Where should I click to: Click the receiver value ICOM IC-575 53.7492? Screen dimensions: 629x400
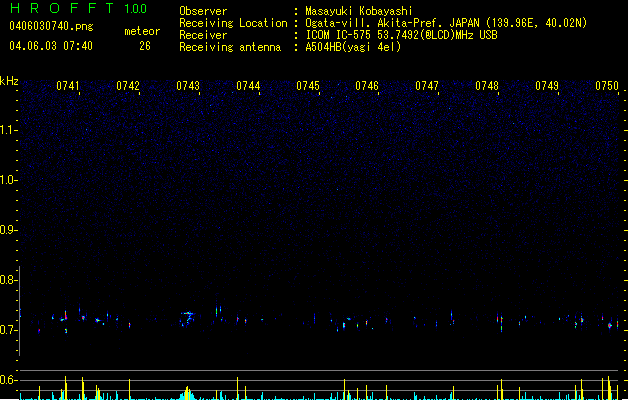[x=401, y=35]
